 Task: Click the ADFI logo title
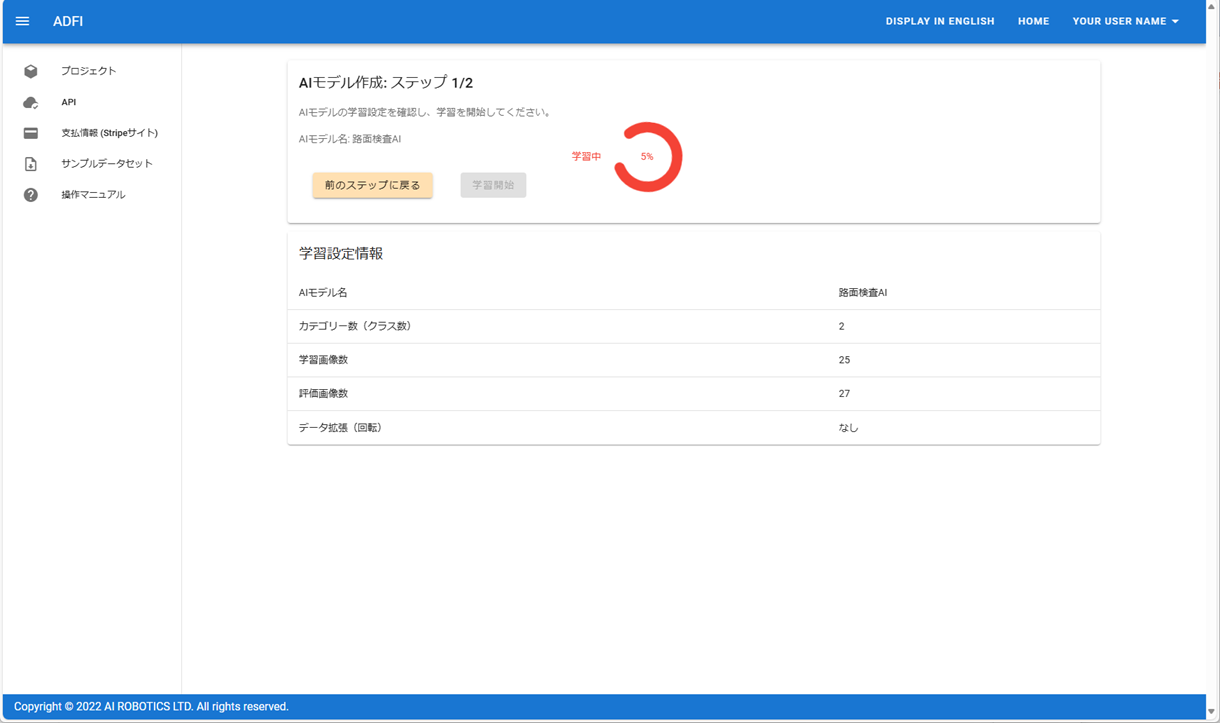tap(68, 21)
